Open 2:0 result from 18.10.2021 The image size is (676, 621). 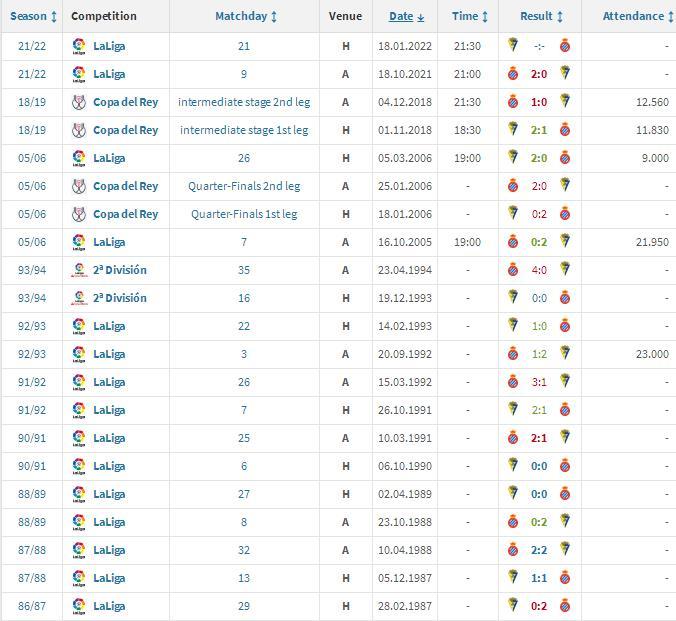[539, 74]
